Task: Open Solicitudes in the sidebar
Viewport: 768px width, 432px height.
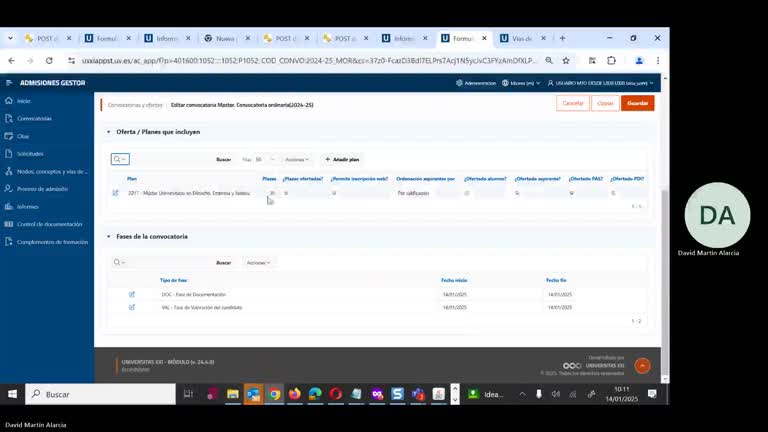Action: 30,154
